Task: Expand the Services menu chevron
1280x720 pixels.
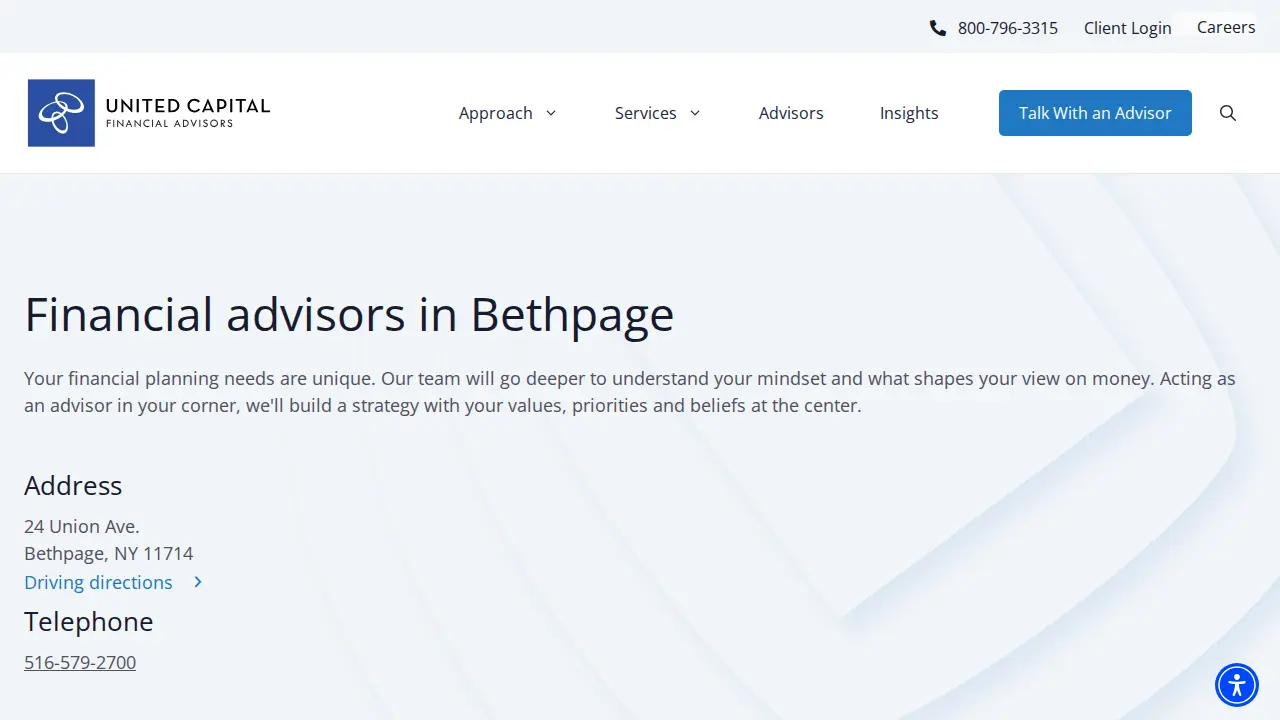Action: point(695,113)
